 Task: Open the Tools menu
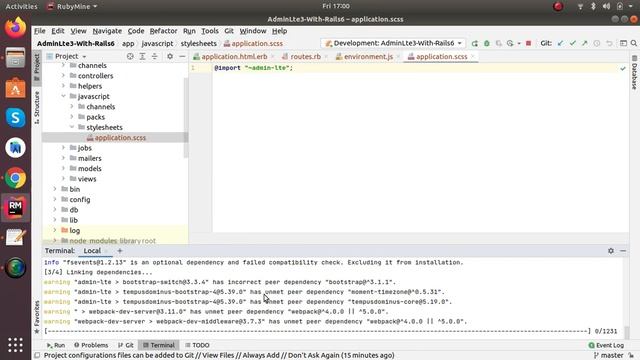click(210, 31)
